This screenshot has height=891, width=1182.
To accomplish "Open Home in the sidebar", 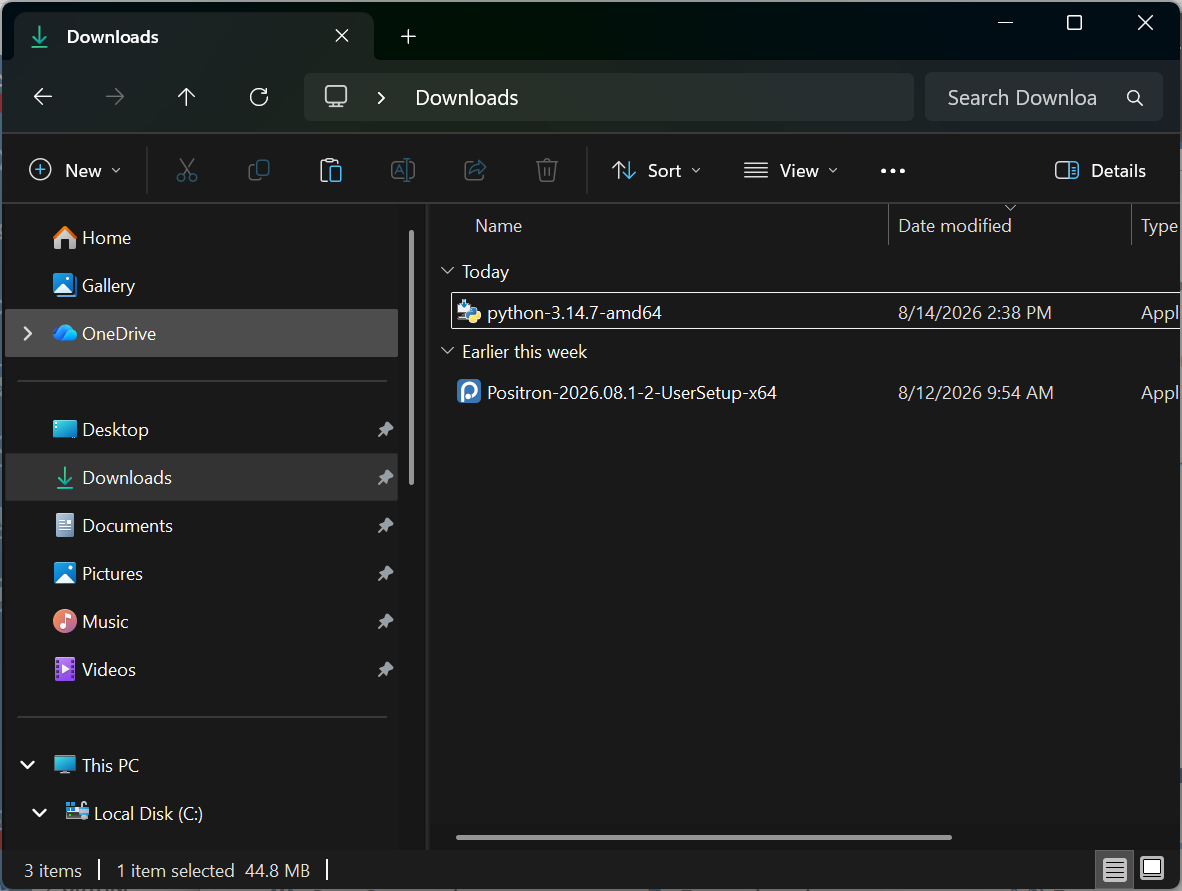I will coord(201,237).
